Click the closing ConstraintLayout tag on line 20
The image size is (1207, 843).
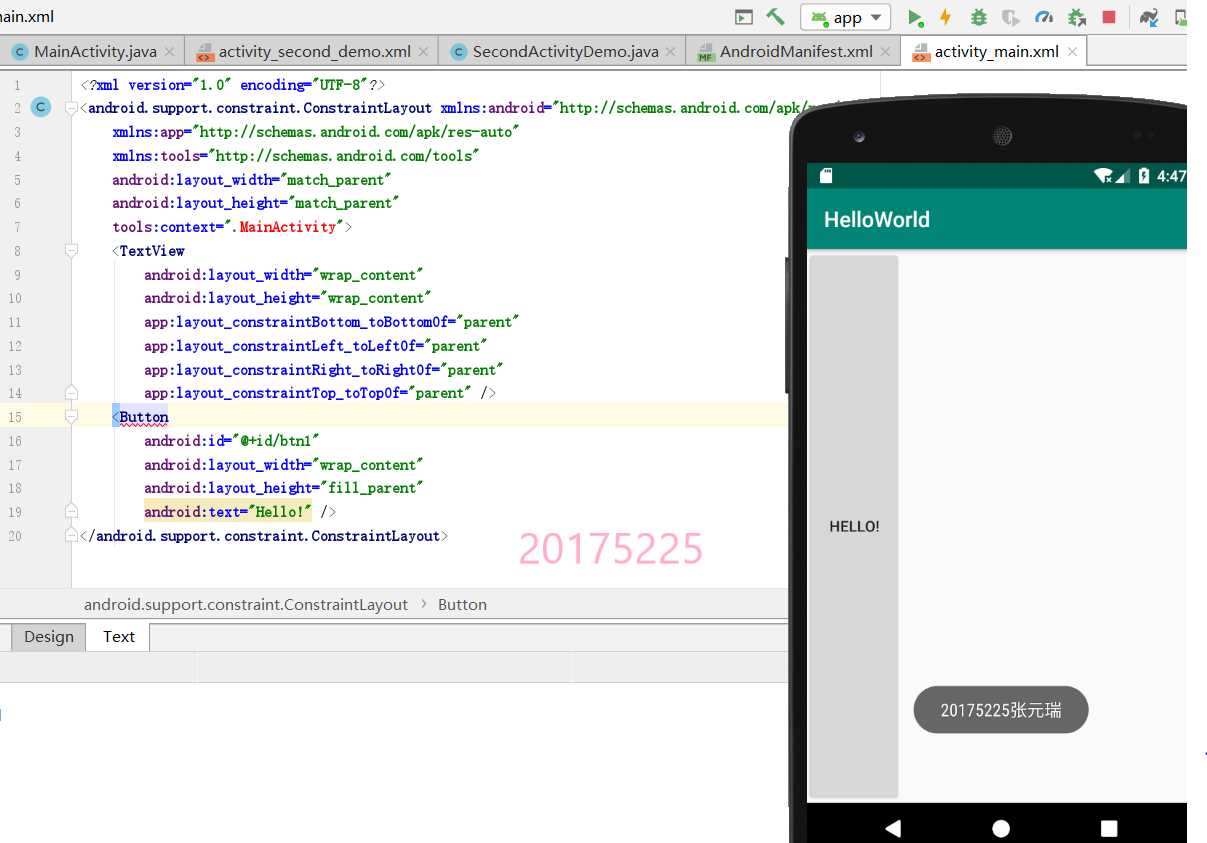(x=264, y=536)
